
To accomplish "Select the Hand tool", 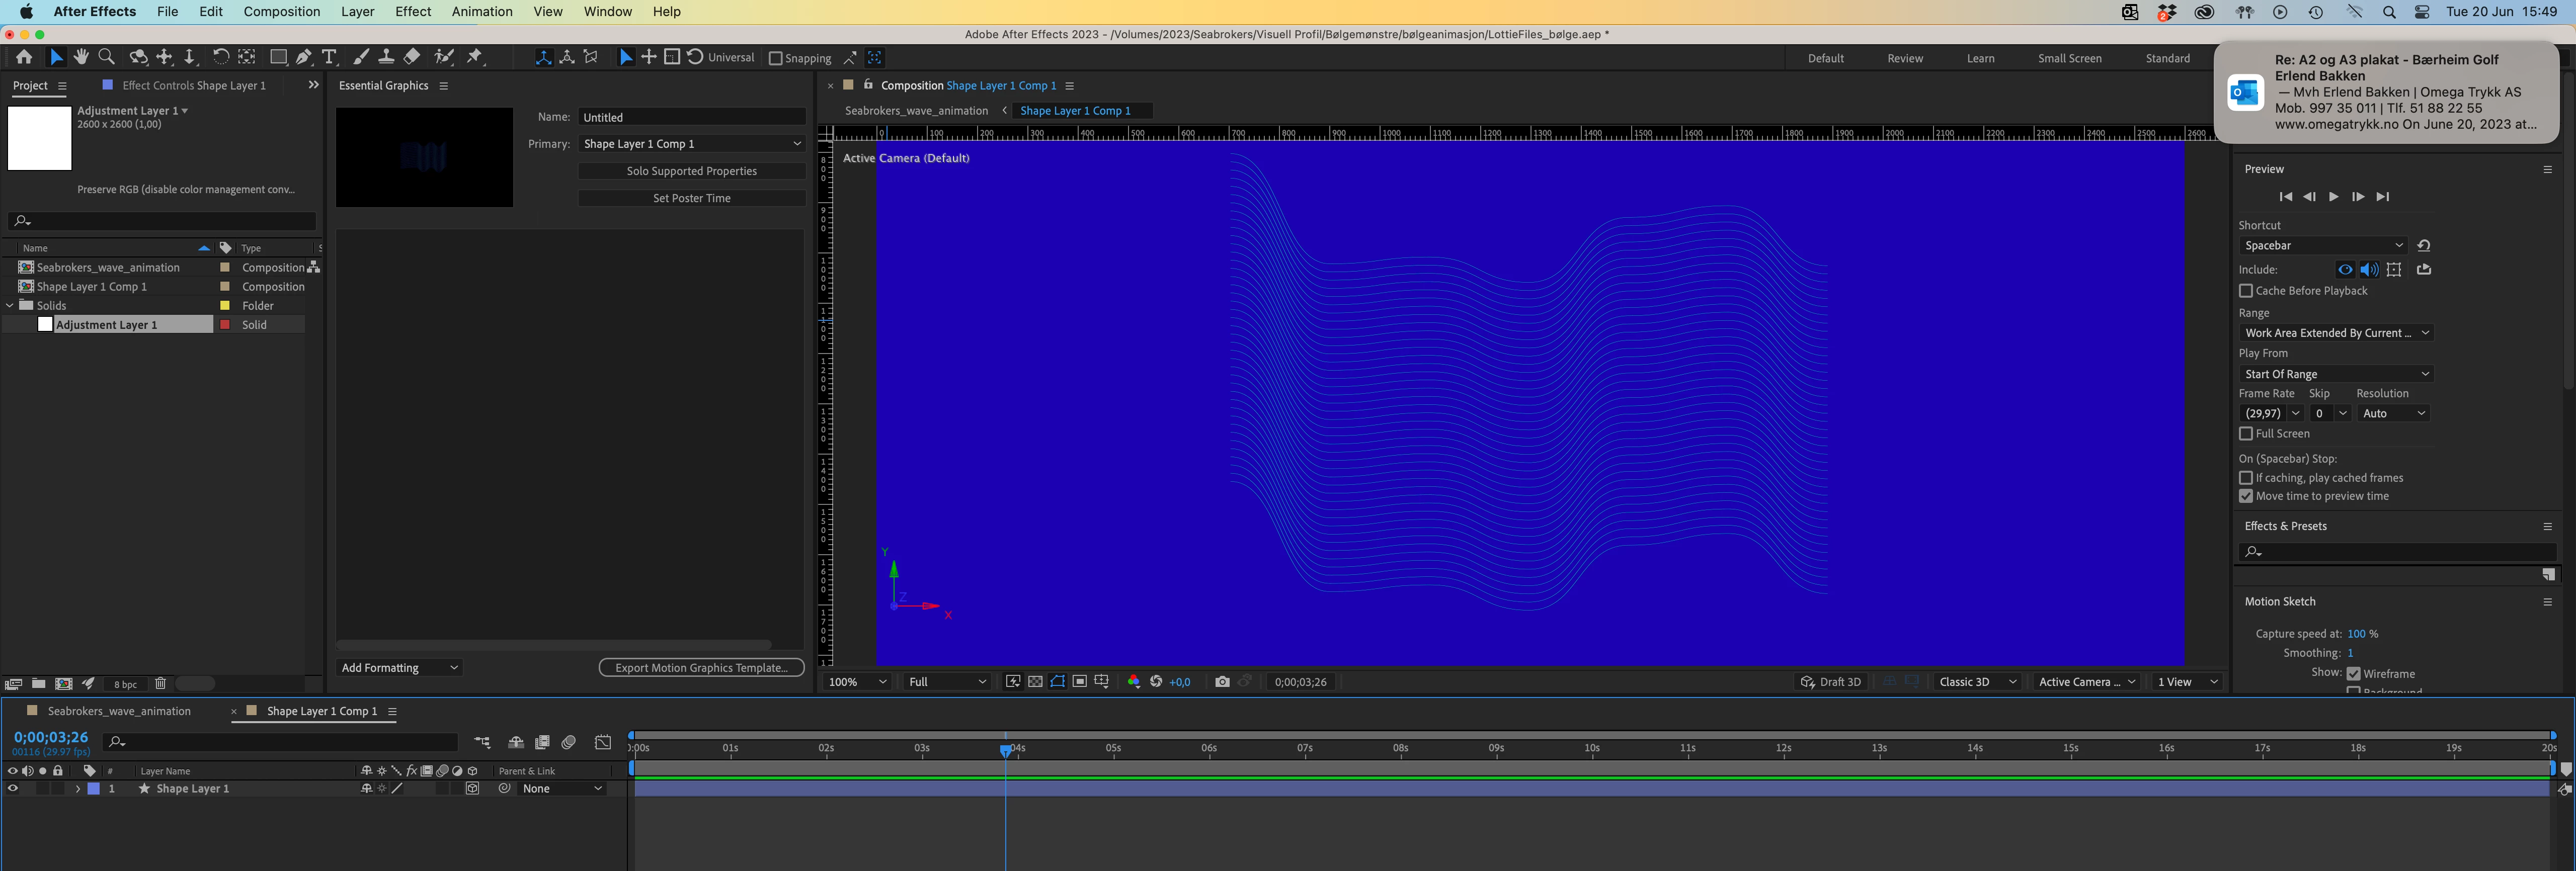I will tap(81, 57).
